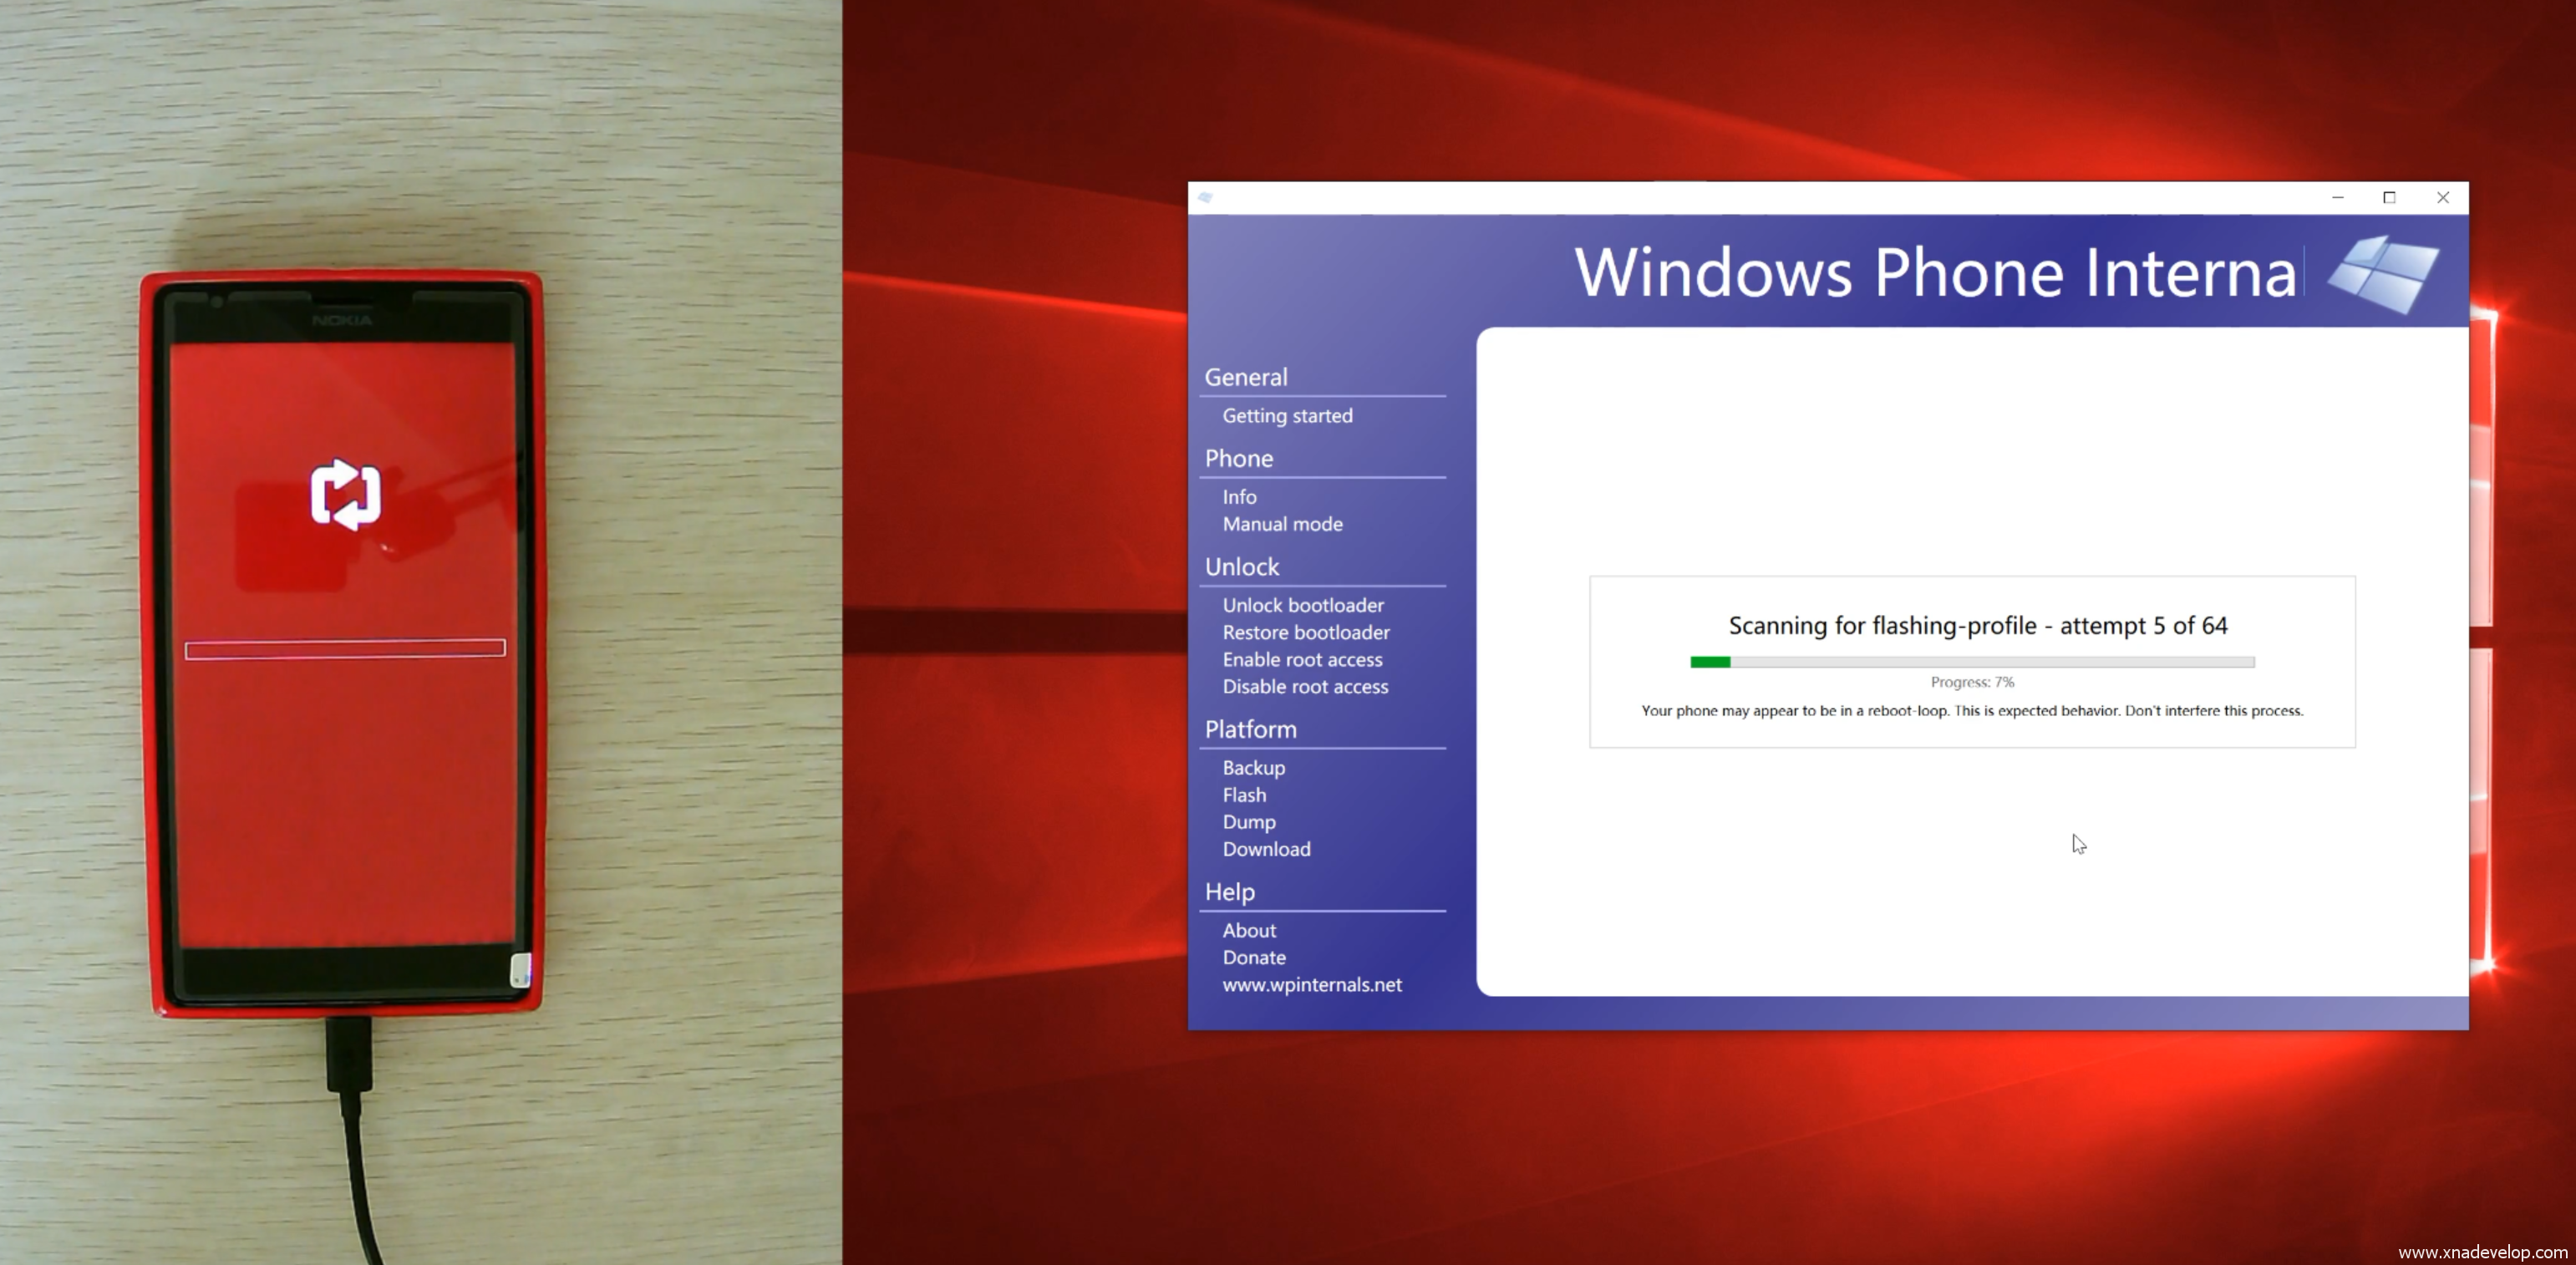Open the Download section
Image resolution: width=2576 pixels, height=1265 pixels.
pyautogui.click(x=1266, y=849)
